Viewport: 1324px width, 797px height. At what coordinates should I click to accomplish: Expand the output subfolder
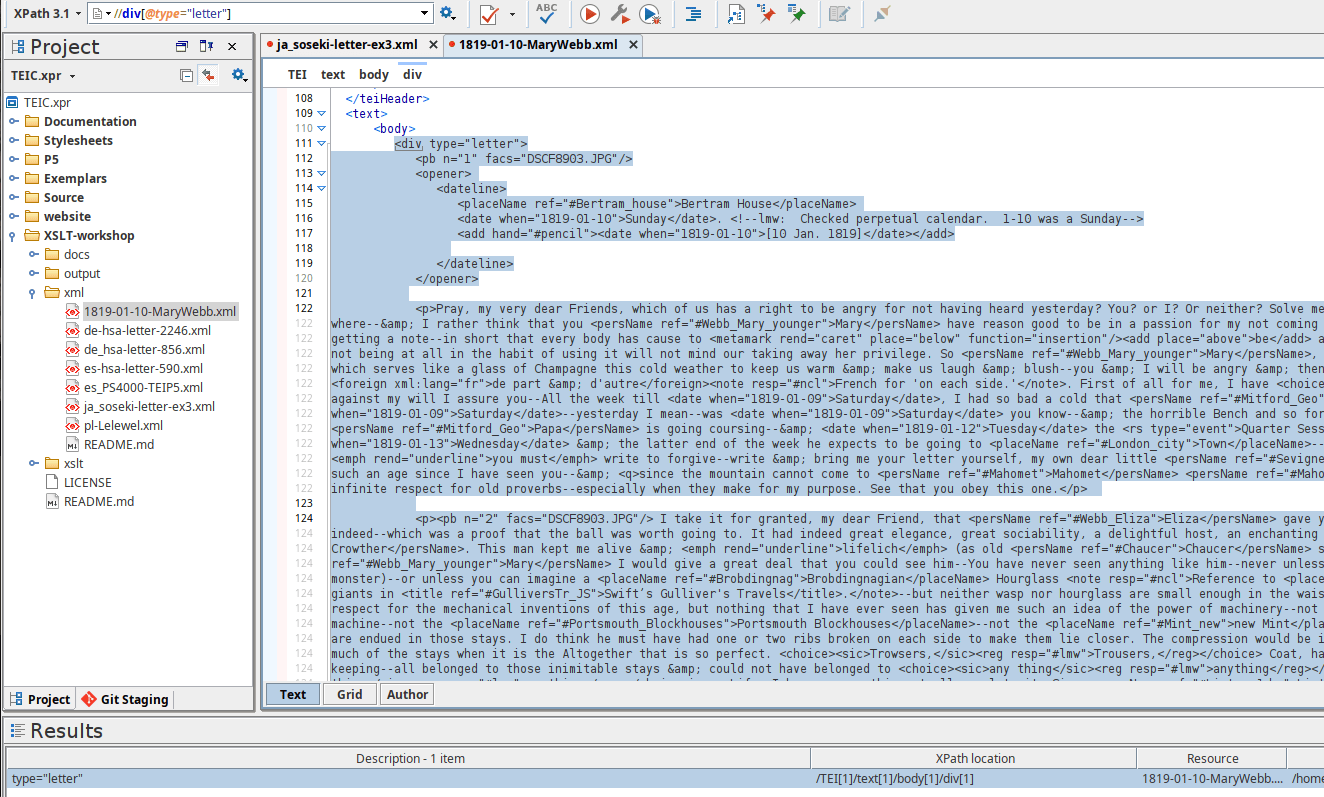pyautogui.click(x=34, y=273)
